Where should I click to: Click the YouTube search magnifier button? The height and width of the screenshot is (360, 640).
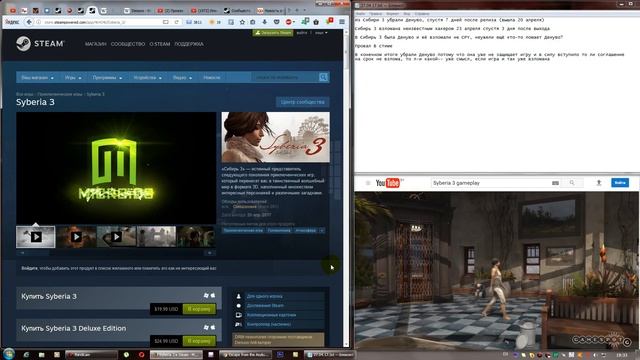(x=572, y=183)
